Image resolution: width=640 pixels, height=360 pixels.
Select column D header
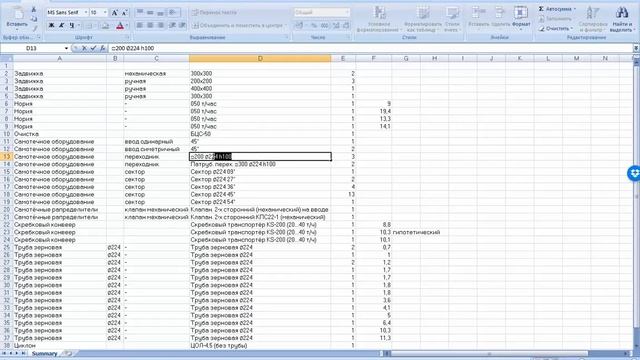[260, 58]
